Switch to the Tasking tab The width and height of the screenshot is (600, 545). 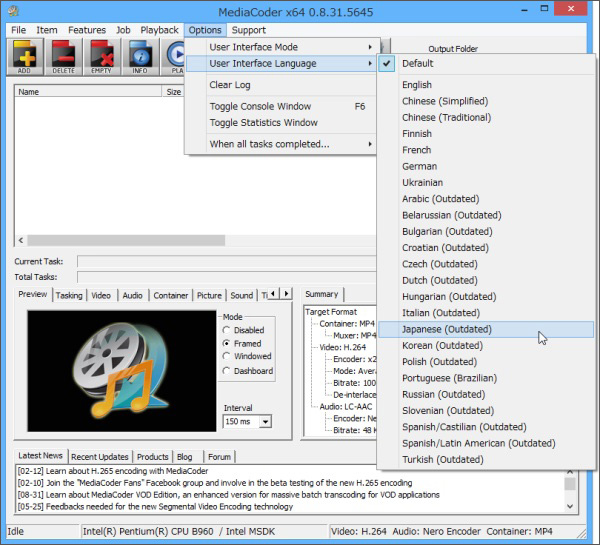[69, 295]
